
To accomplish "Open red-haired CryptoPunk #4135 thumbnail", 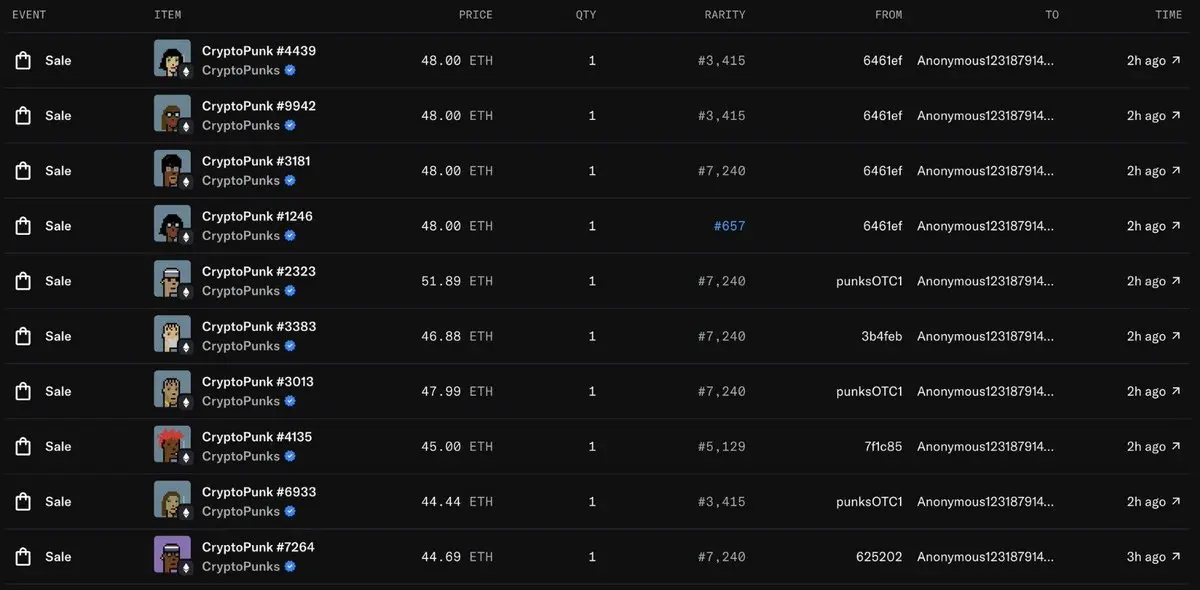I will [x=173, y=445].
